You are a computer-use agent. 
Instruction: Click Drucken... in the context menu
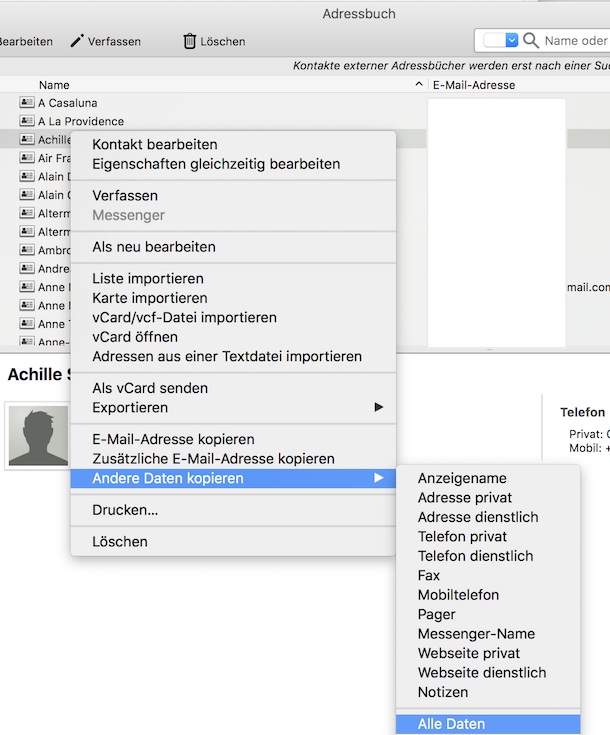125,510
